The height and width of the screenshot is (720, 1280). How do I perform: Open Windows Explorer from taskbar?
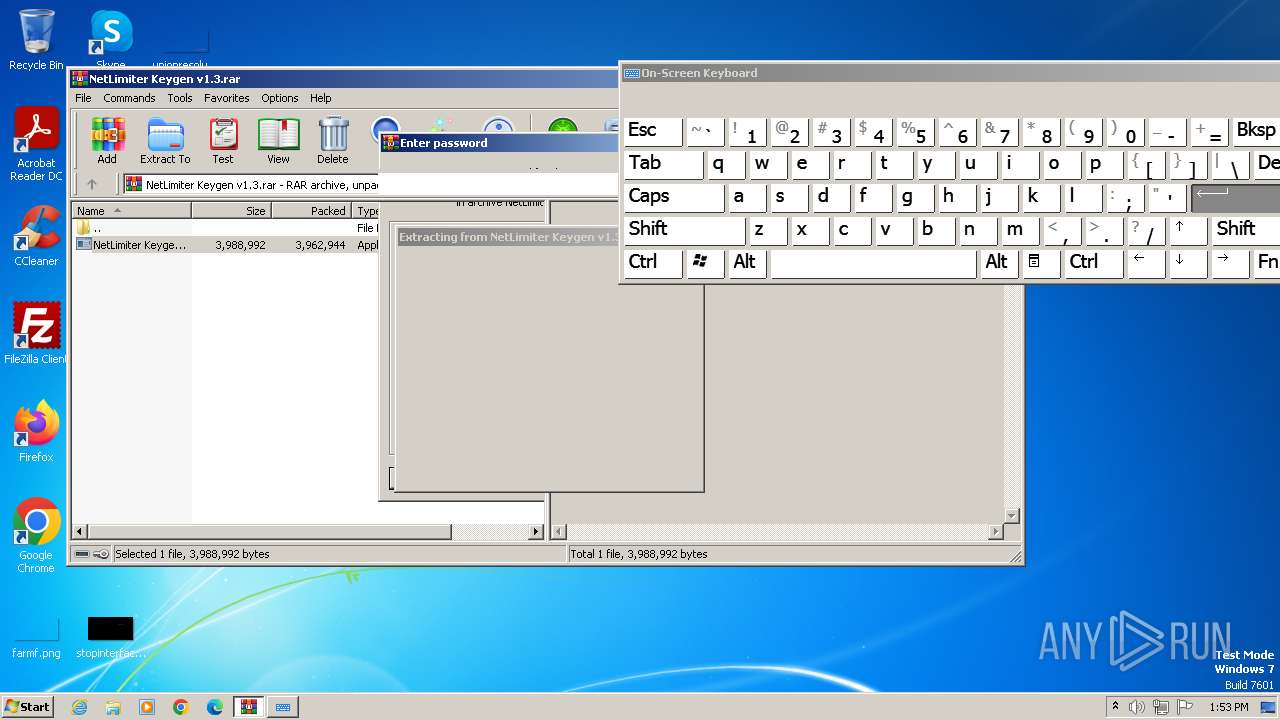point(113,707)
